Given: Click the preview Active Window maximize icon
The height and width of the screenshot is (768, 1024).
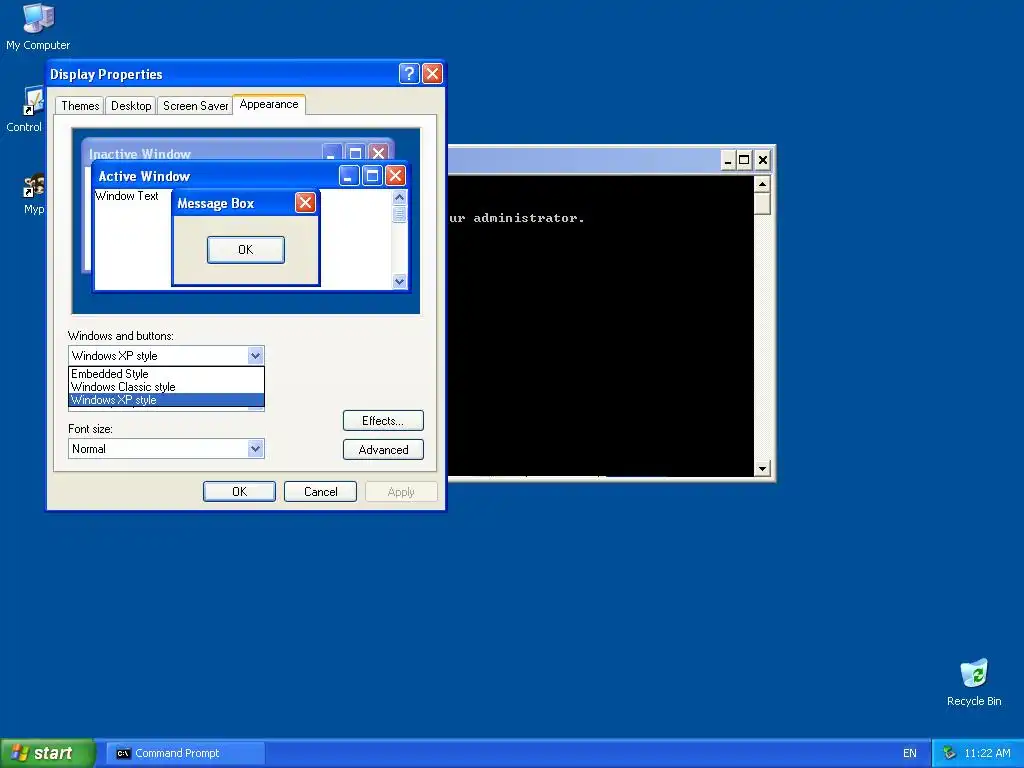Looking at the screenshot, I should (372, 175).
